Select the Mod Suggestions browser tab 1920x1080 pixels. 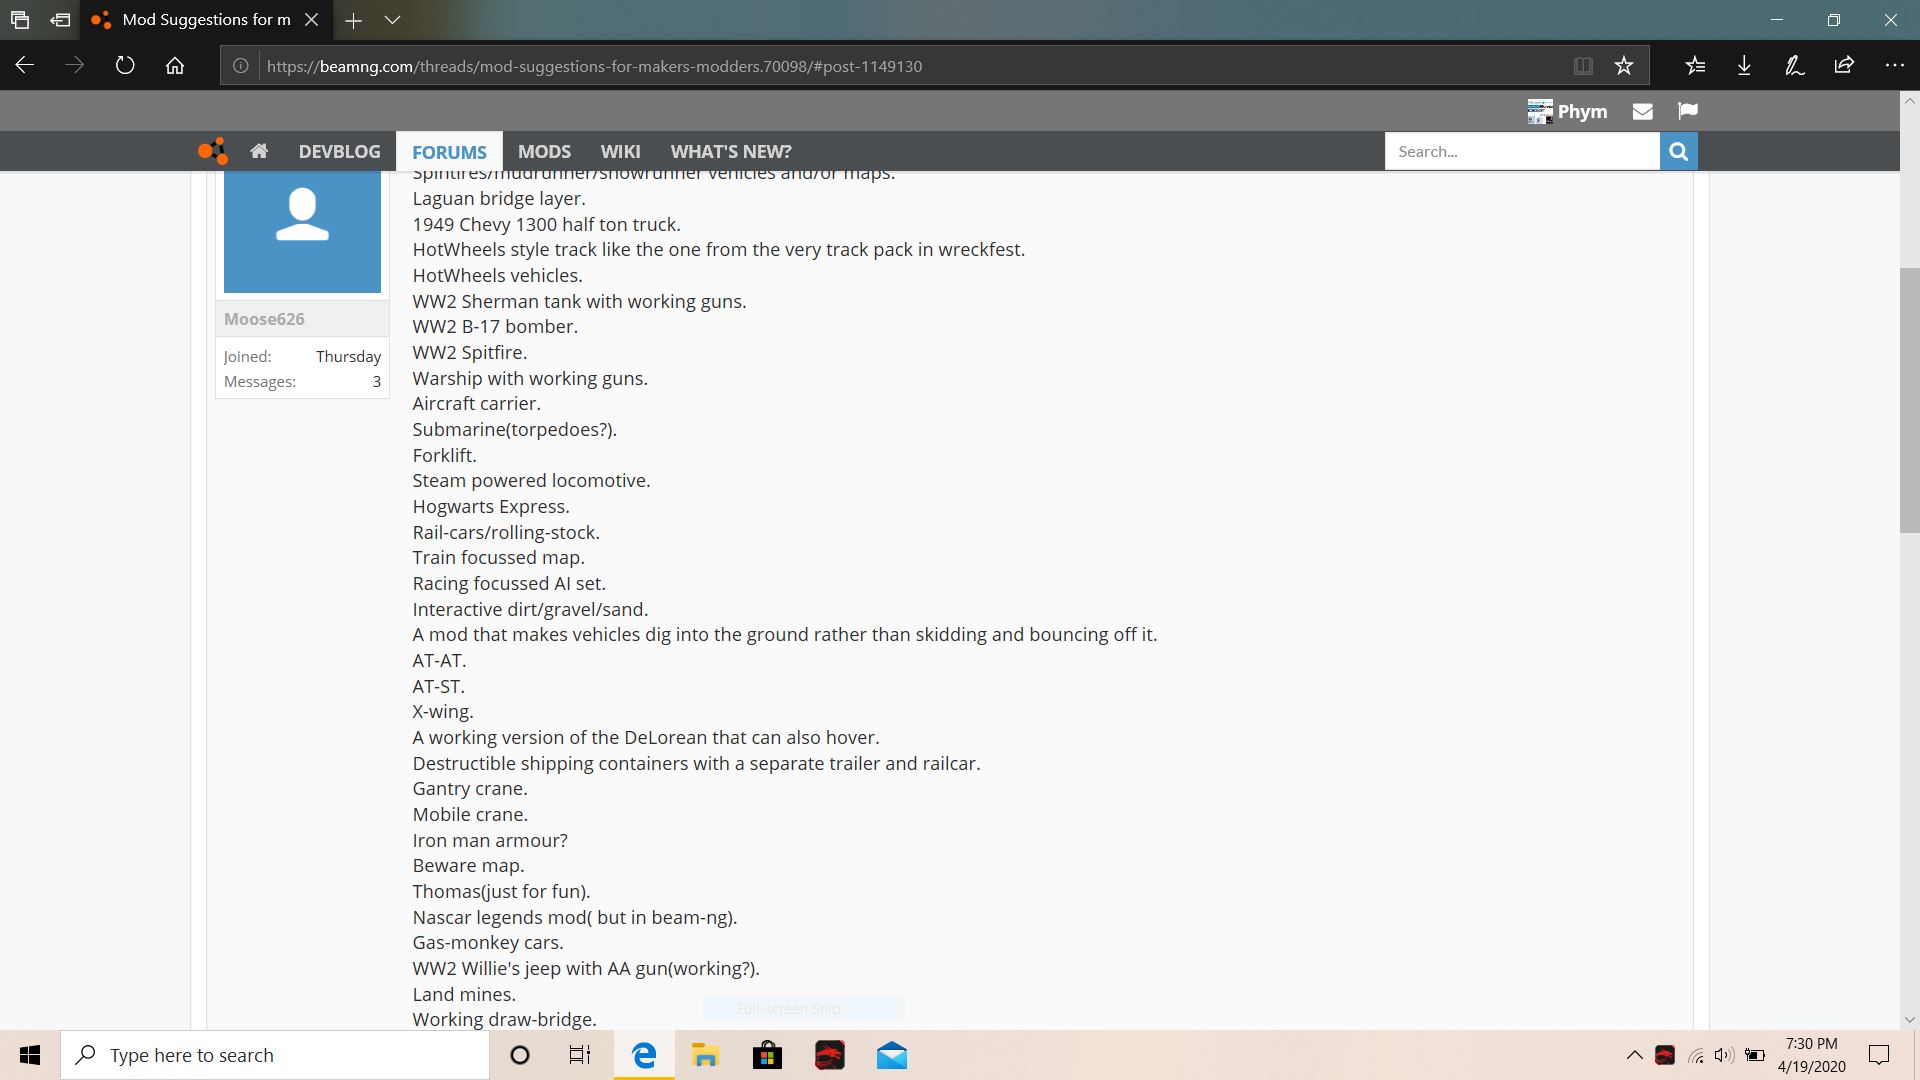(x=206, y=20)
